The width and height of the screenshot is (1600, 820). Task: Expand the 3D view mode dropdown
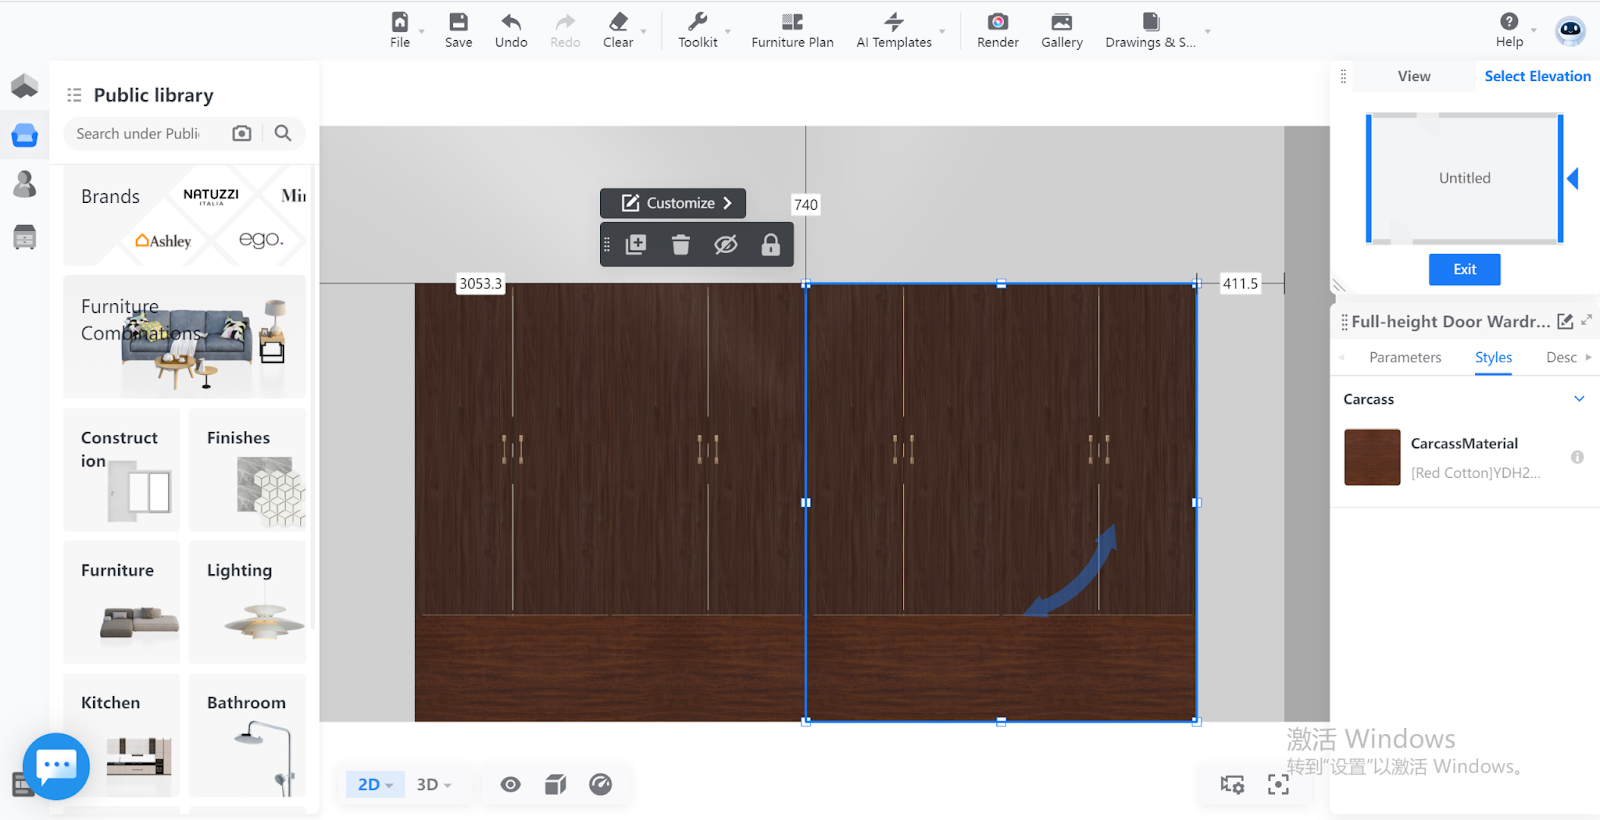434,785
